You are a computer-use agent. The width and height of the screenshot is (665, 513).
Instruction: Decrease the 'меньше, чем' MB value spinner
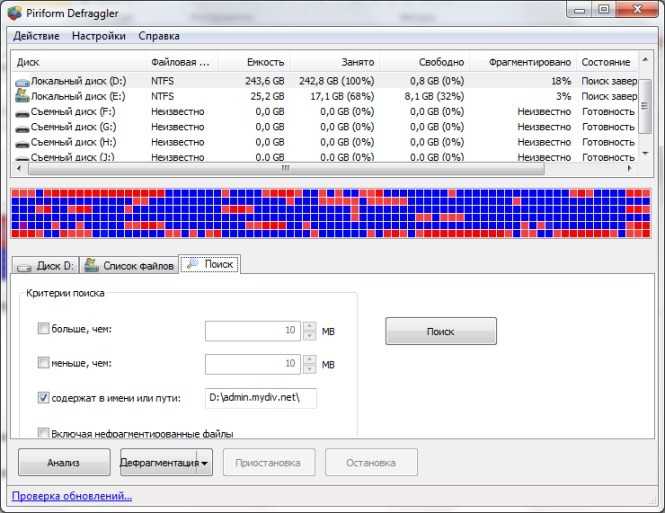click(x=310, y=369)
